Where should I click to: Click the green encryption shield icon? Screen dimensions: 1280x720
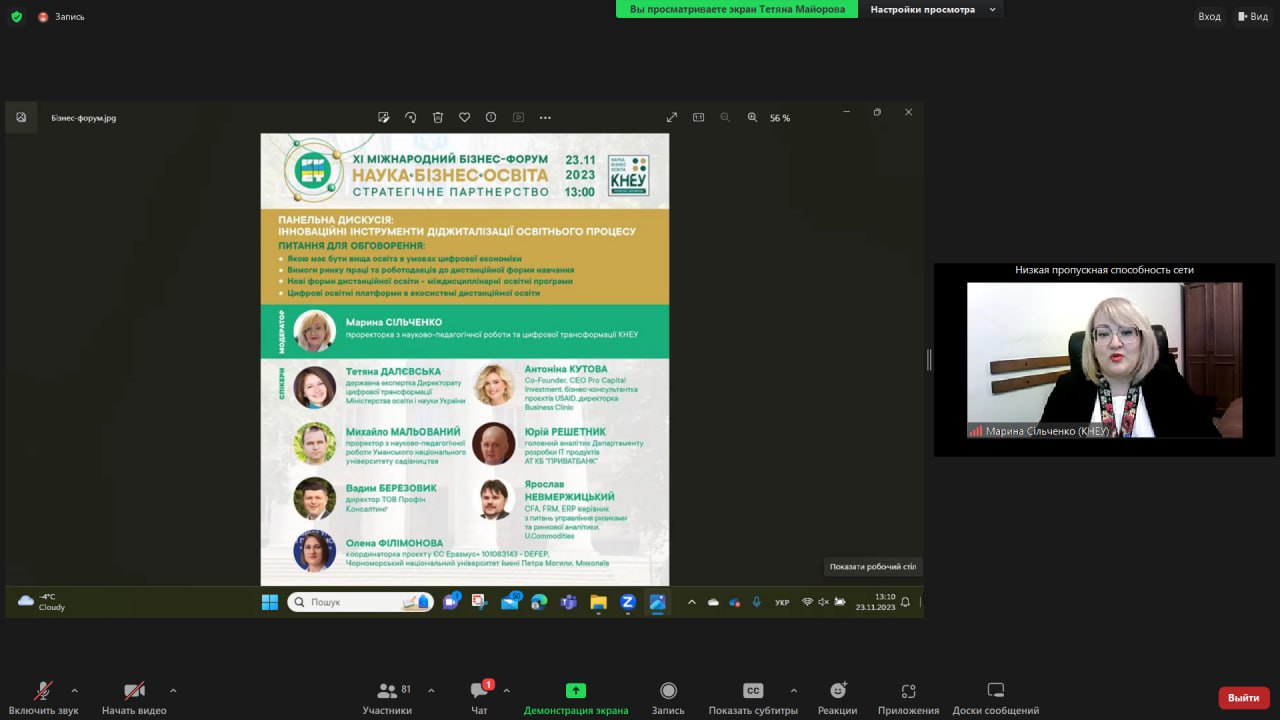[16, 16]
